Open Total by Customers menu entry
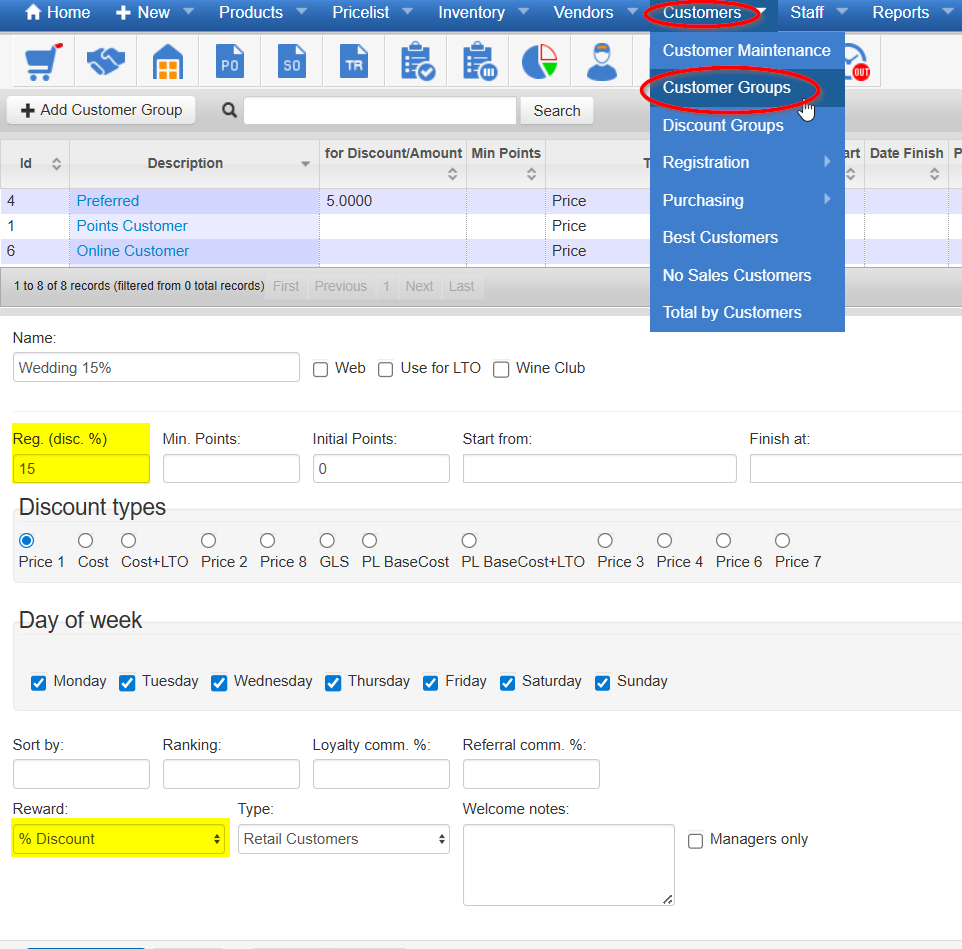The image size is (962, 949). tap(747, 312)
